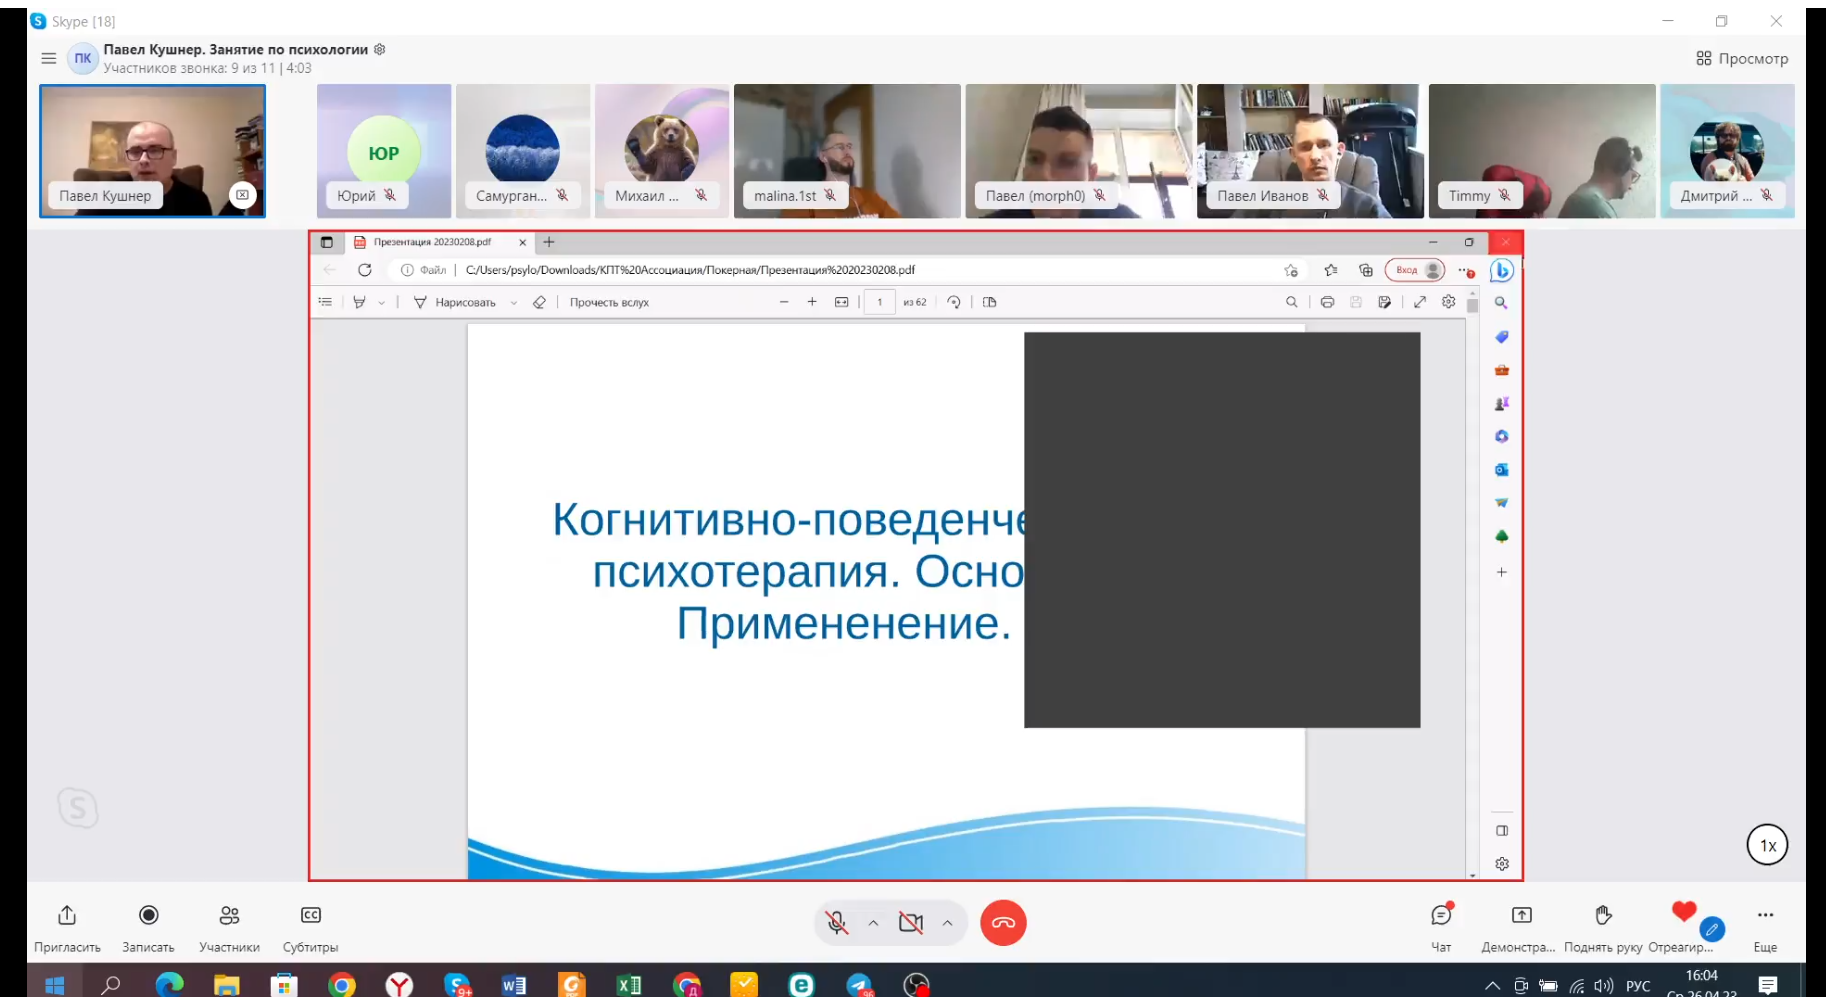Select Михаил participant tile
This screenshot has width=1826, height=997.
pyautogui.click(x=662, y=151)
